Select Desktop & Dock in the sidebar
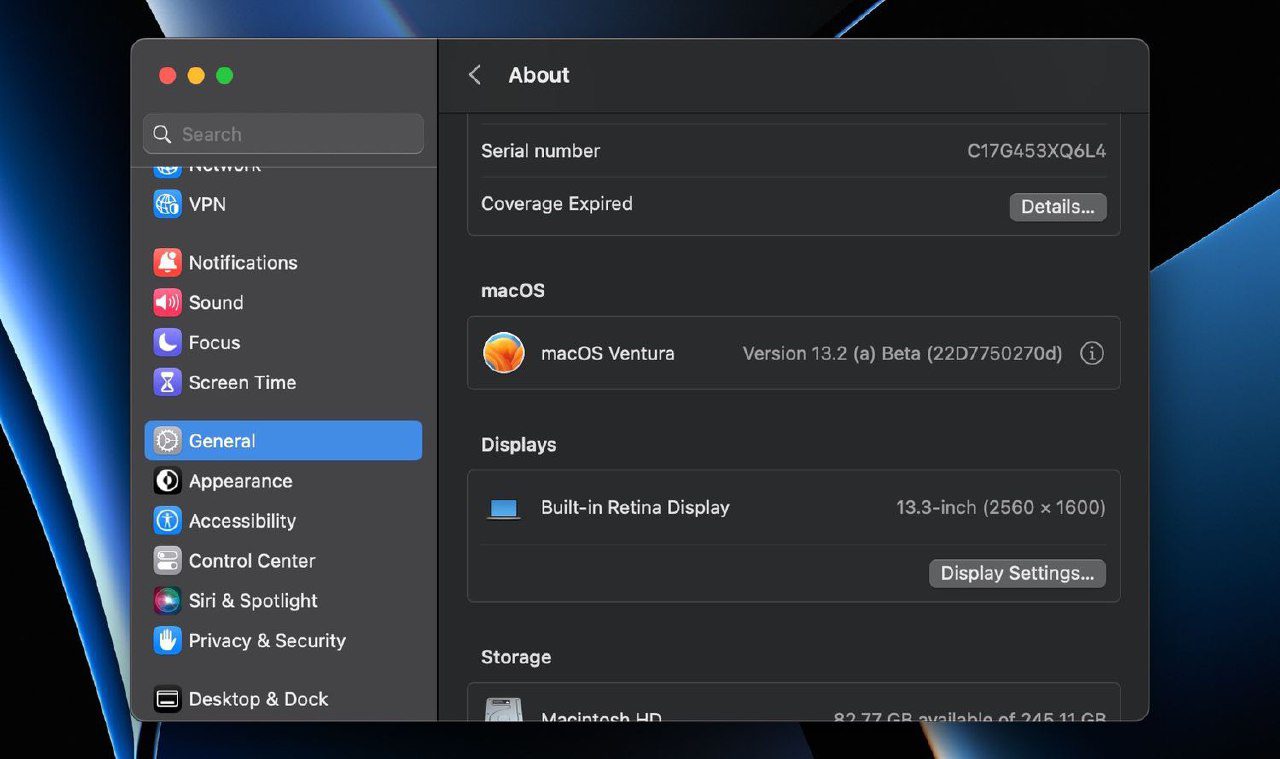The width and height of the screenshot is (1280, 759). tap(258, 699)
